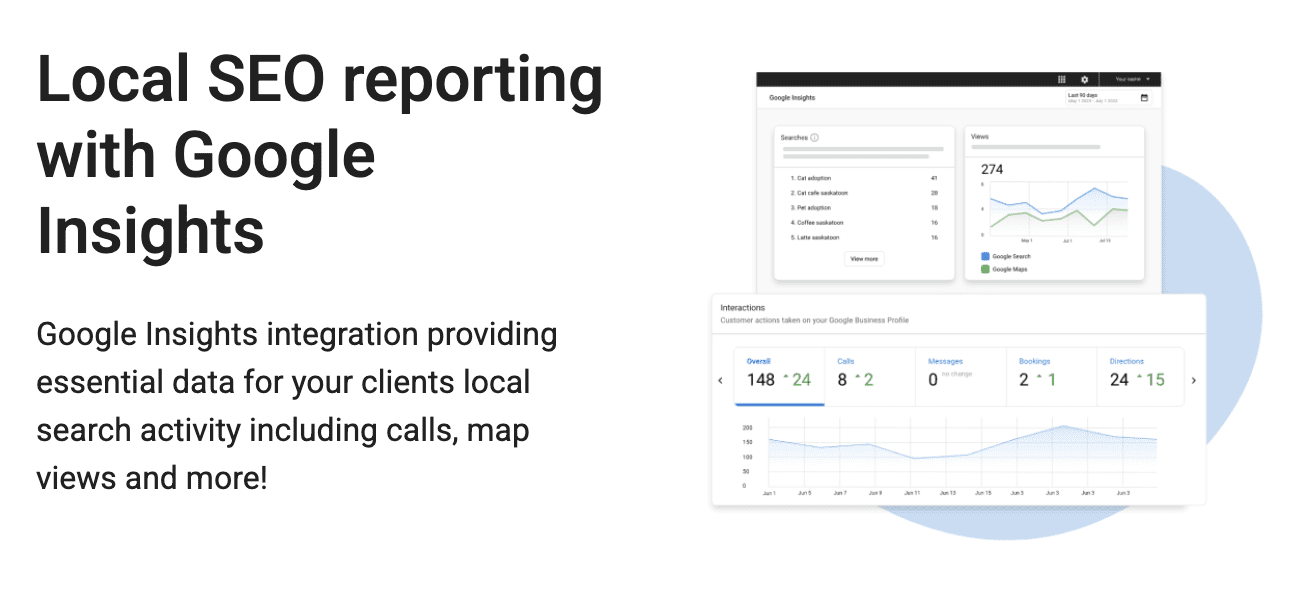Click the blue Google Search legend square
1304x614 pixels.
point(985,257)
